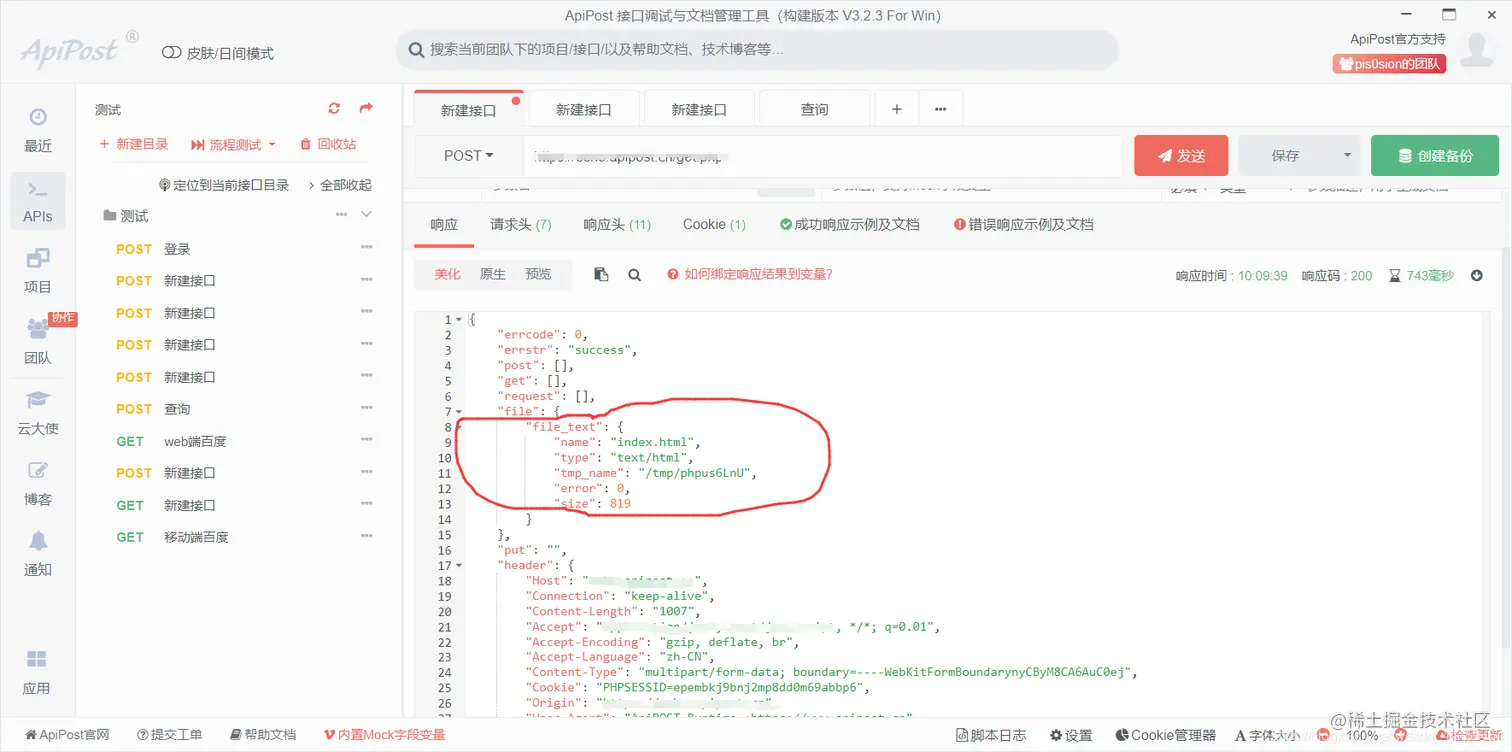
Task: Open the Cookie管理器
Action: pos(1165,735)
